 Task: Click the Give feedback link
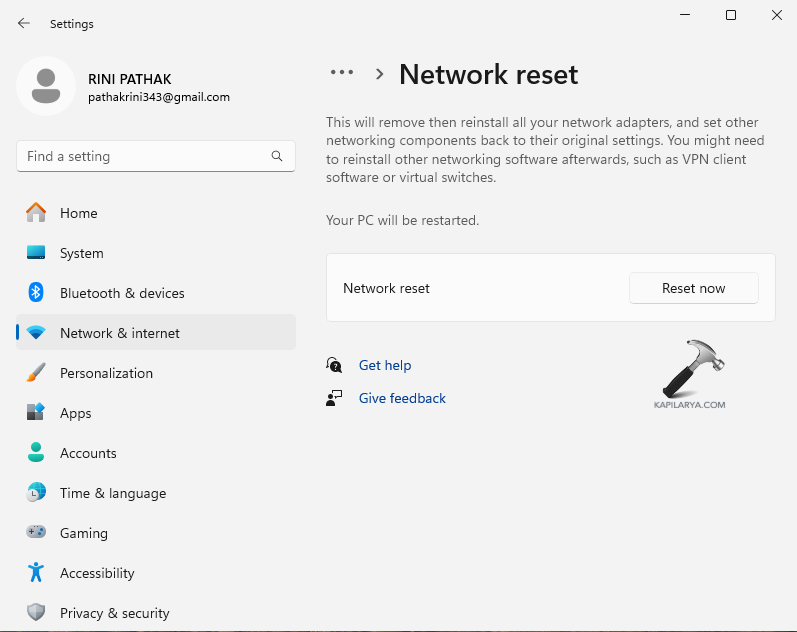(402, 398)
